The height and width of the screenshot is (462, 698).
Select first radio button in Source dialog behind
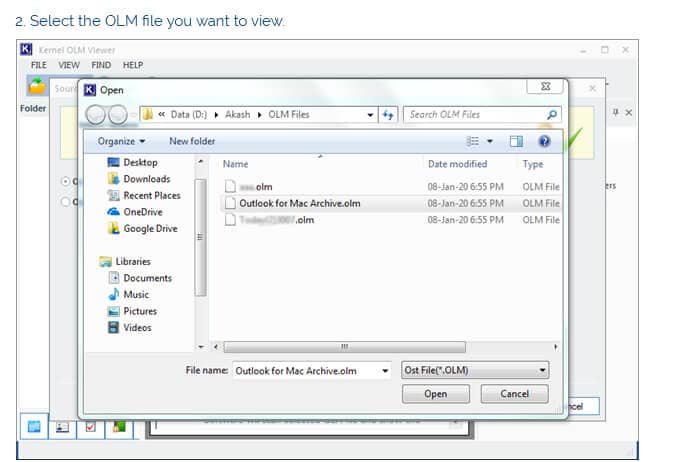click(65, 181)
